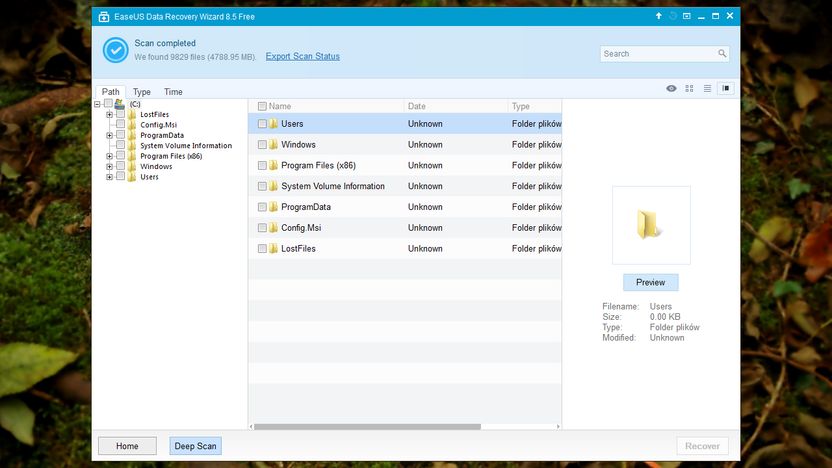Select ProgramData in the folder tree
The height and width of the screenshot is (468, 832).
162,135
